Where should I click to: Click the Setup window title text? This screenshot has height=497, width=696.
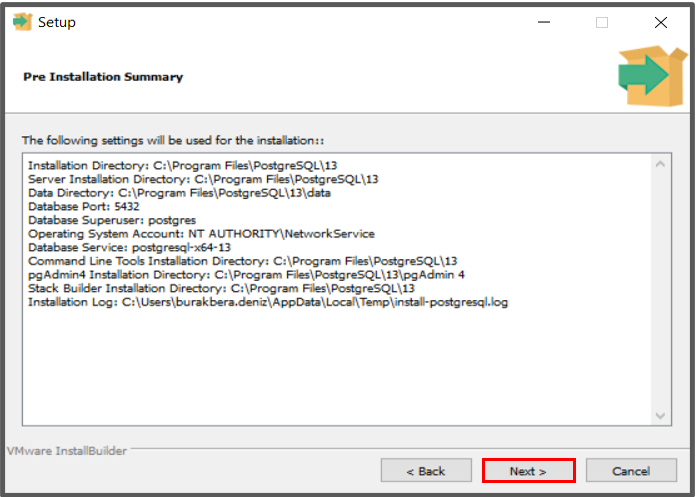57,22
